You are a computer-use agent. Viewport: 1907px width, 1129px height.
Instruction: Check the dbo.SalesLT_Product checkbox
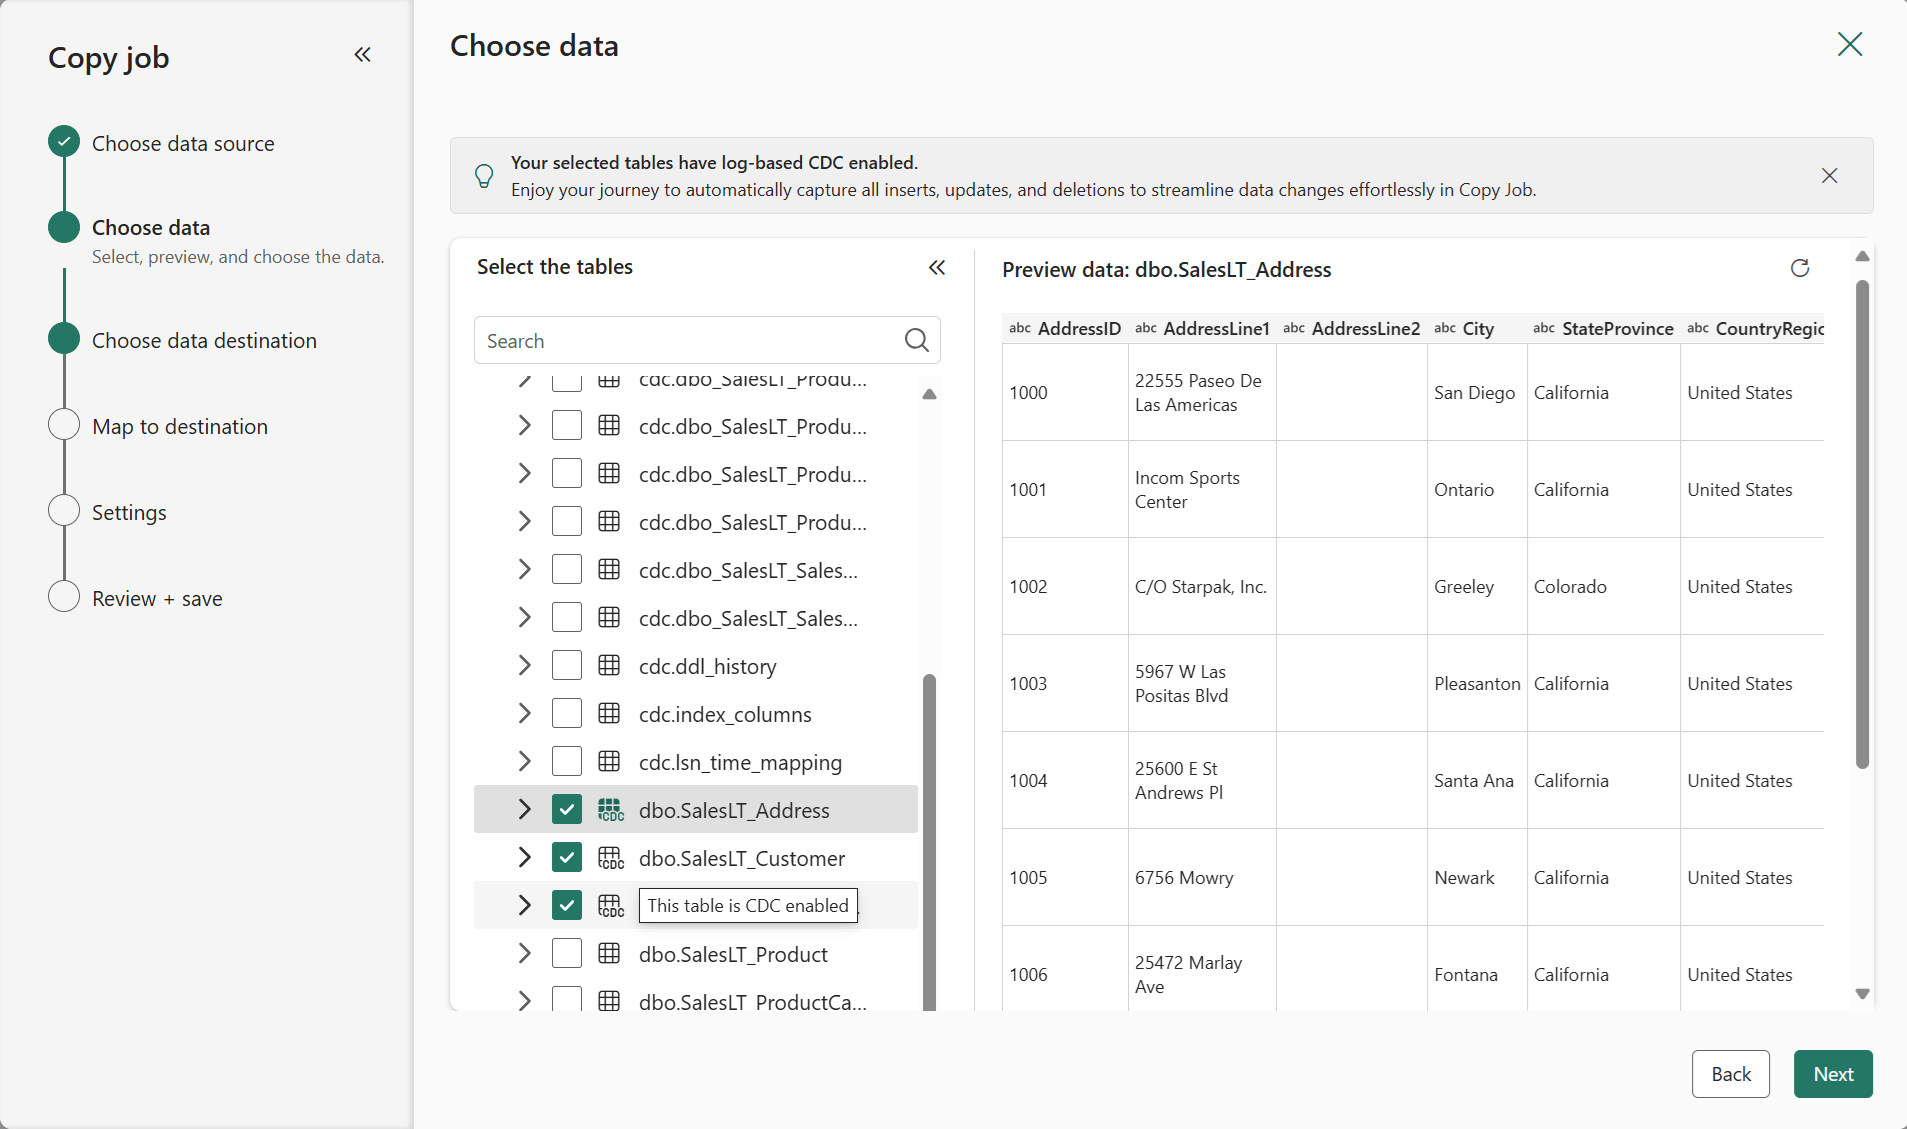click(x=567, y=953)
